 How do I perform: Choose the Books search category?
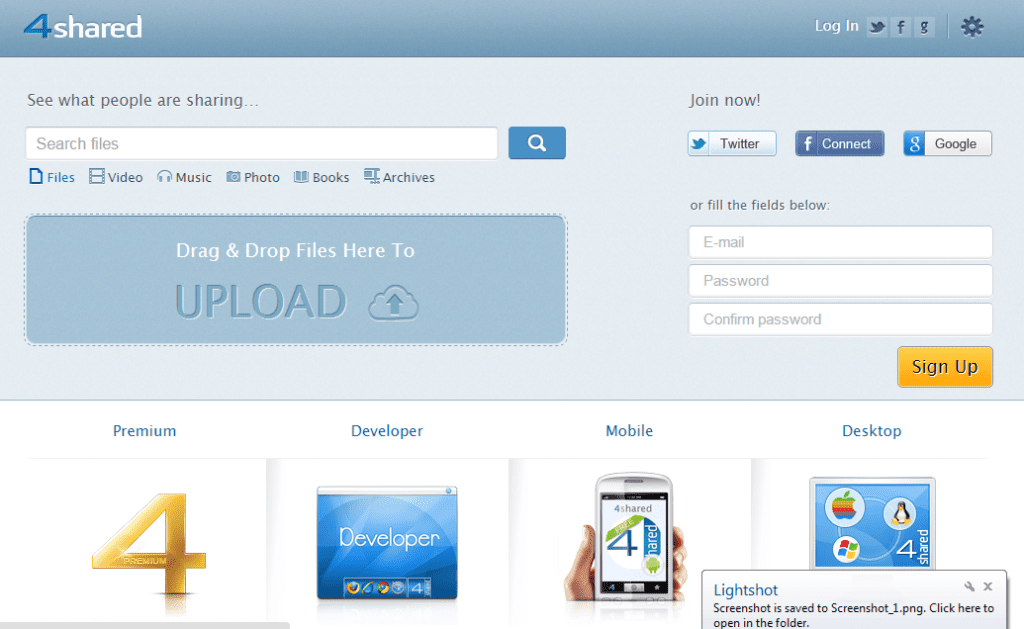point(321,177)
